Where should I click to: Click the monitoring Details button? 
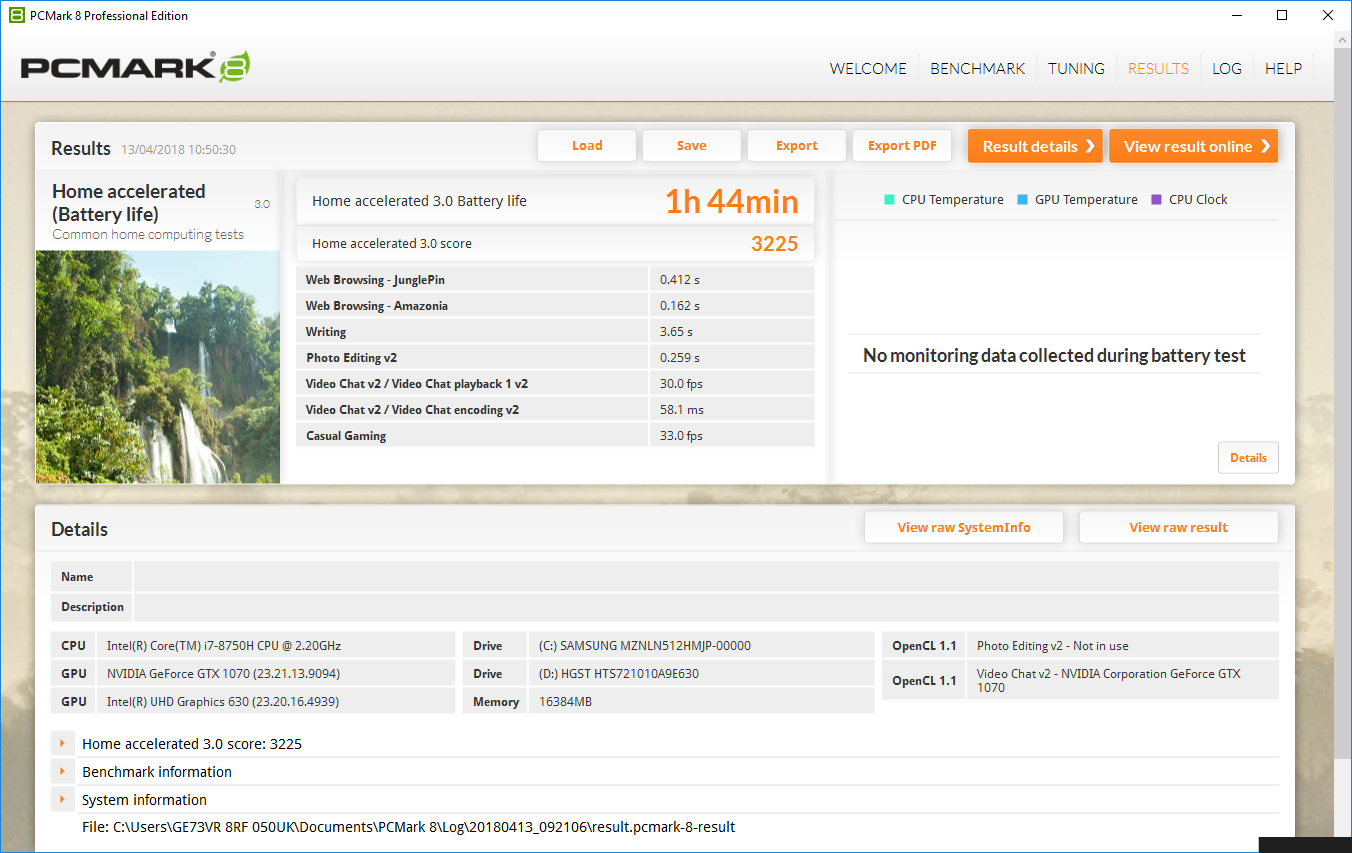[1248, 458]
